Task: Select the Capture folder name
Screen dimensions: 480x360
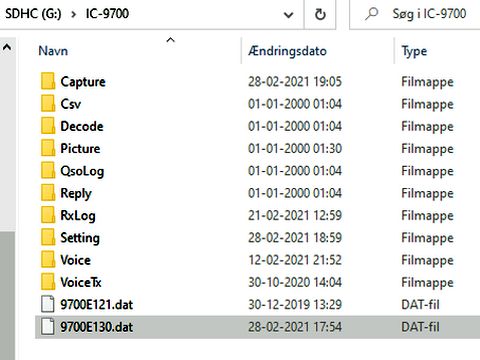Action: point(83,82)
